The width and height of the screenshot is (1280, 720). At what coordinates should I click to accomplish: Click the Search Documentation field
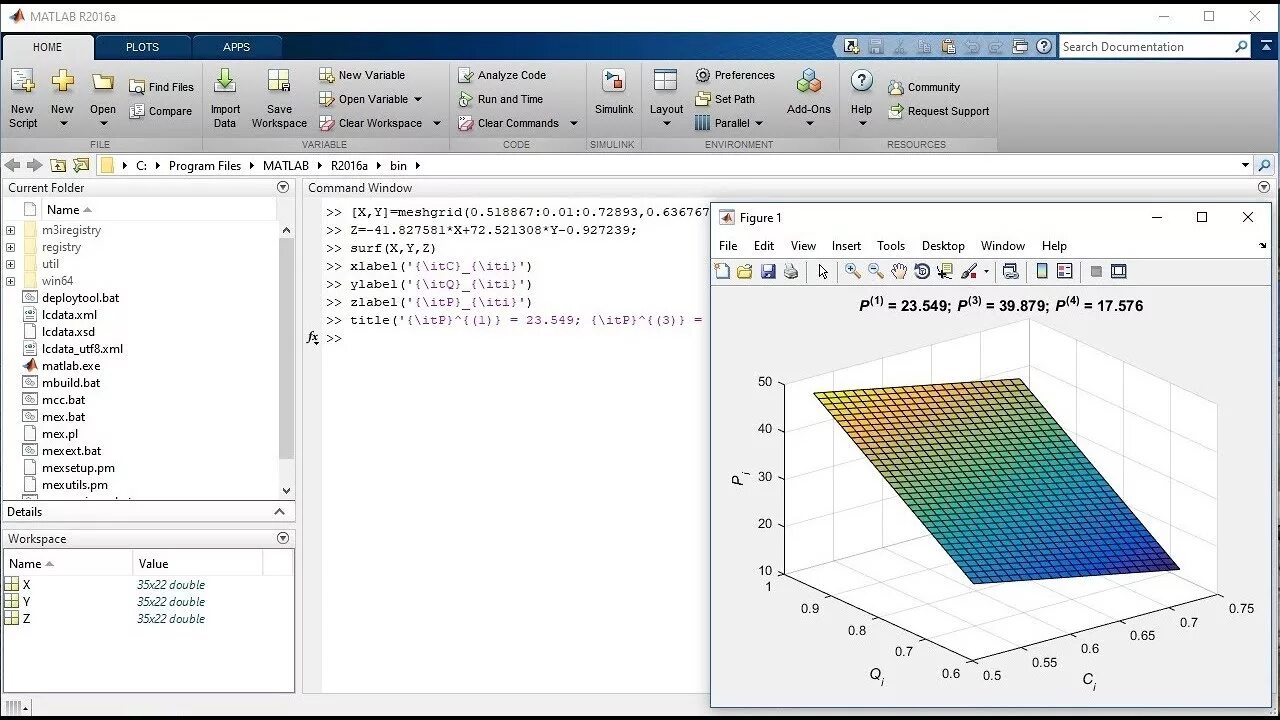click(1146, 47)
